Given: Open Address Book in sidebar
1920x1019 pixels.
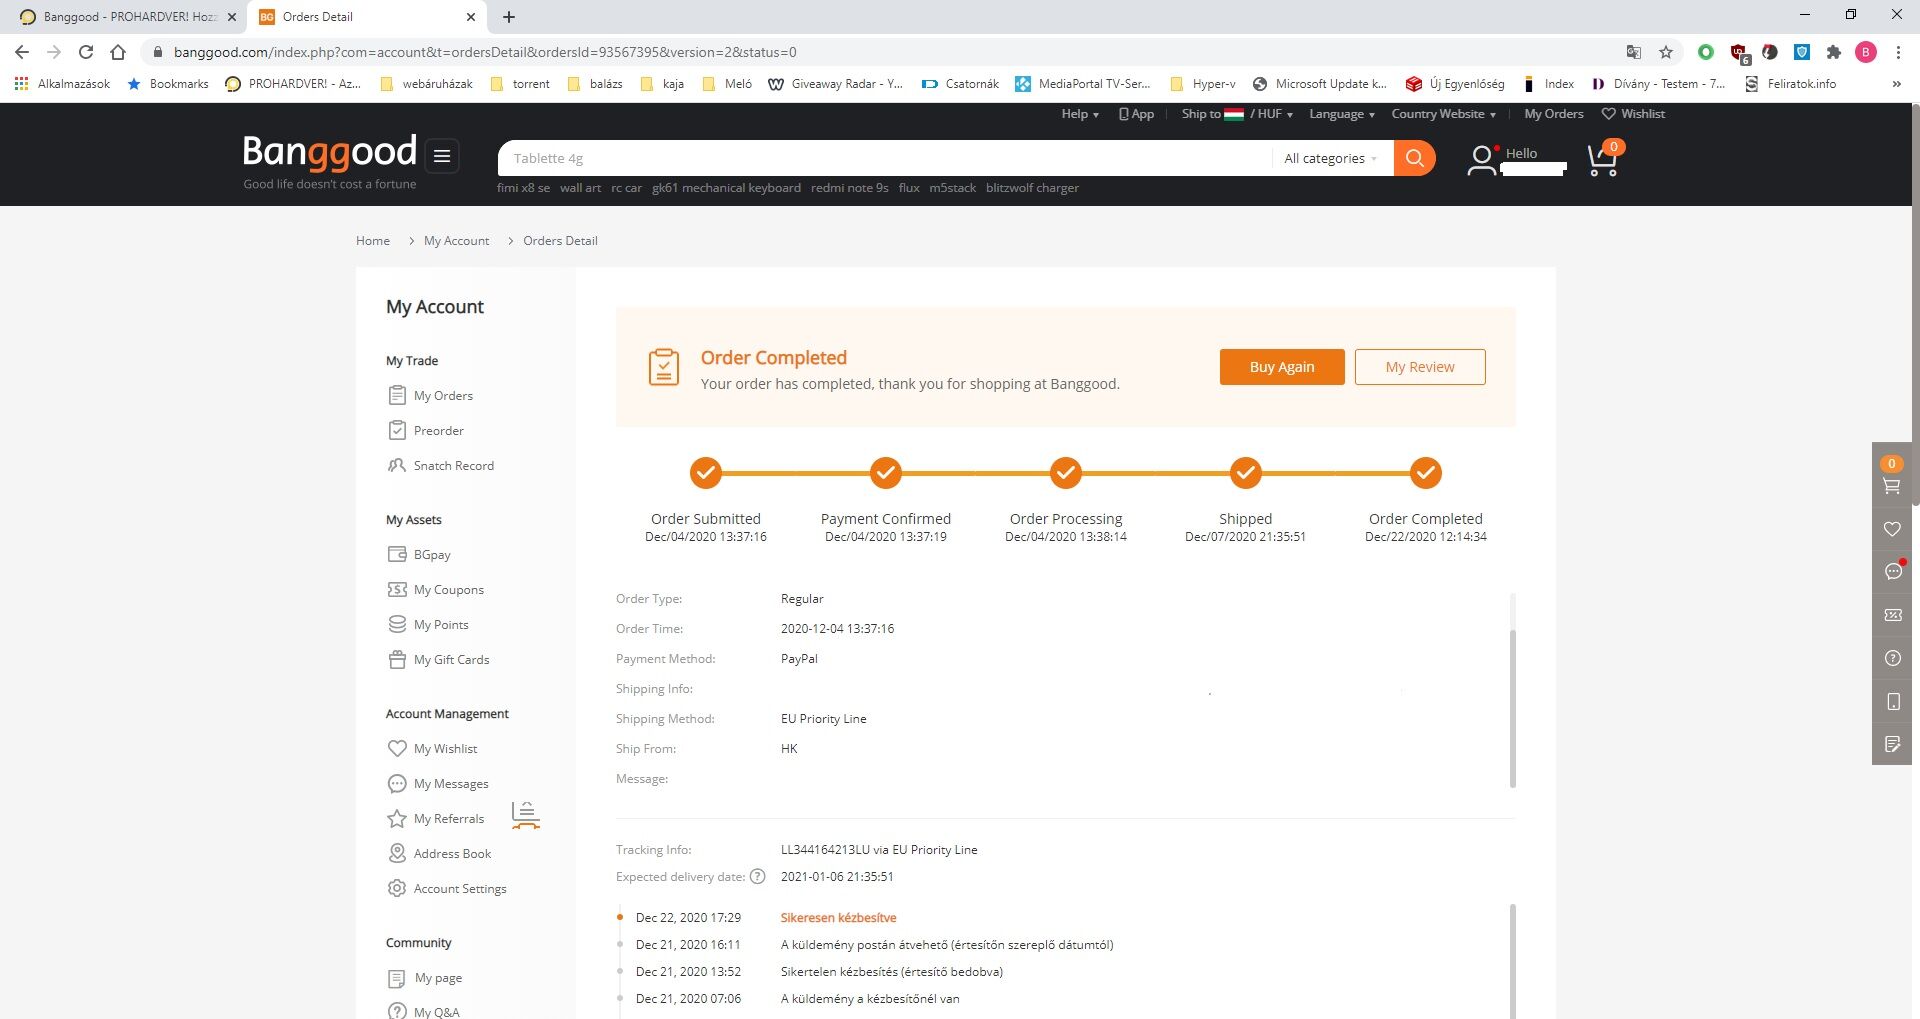Looking at the screenshot, I should pos(440,853).
